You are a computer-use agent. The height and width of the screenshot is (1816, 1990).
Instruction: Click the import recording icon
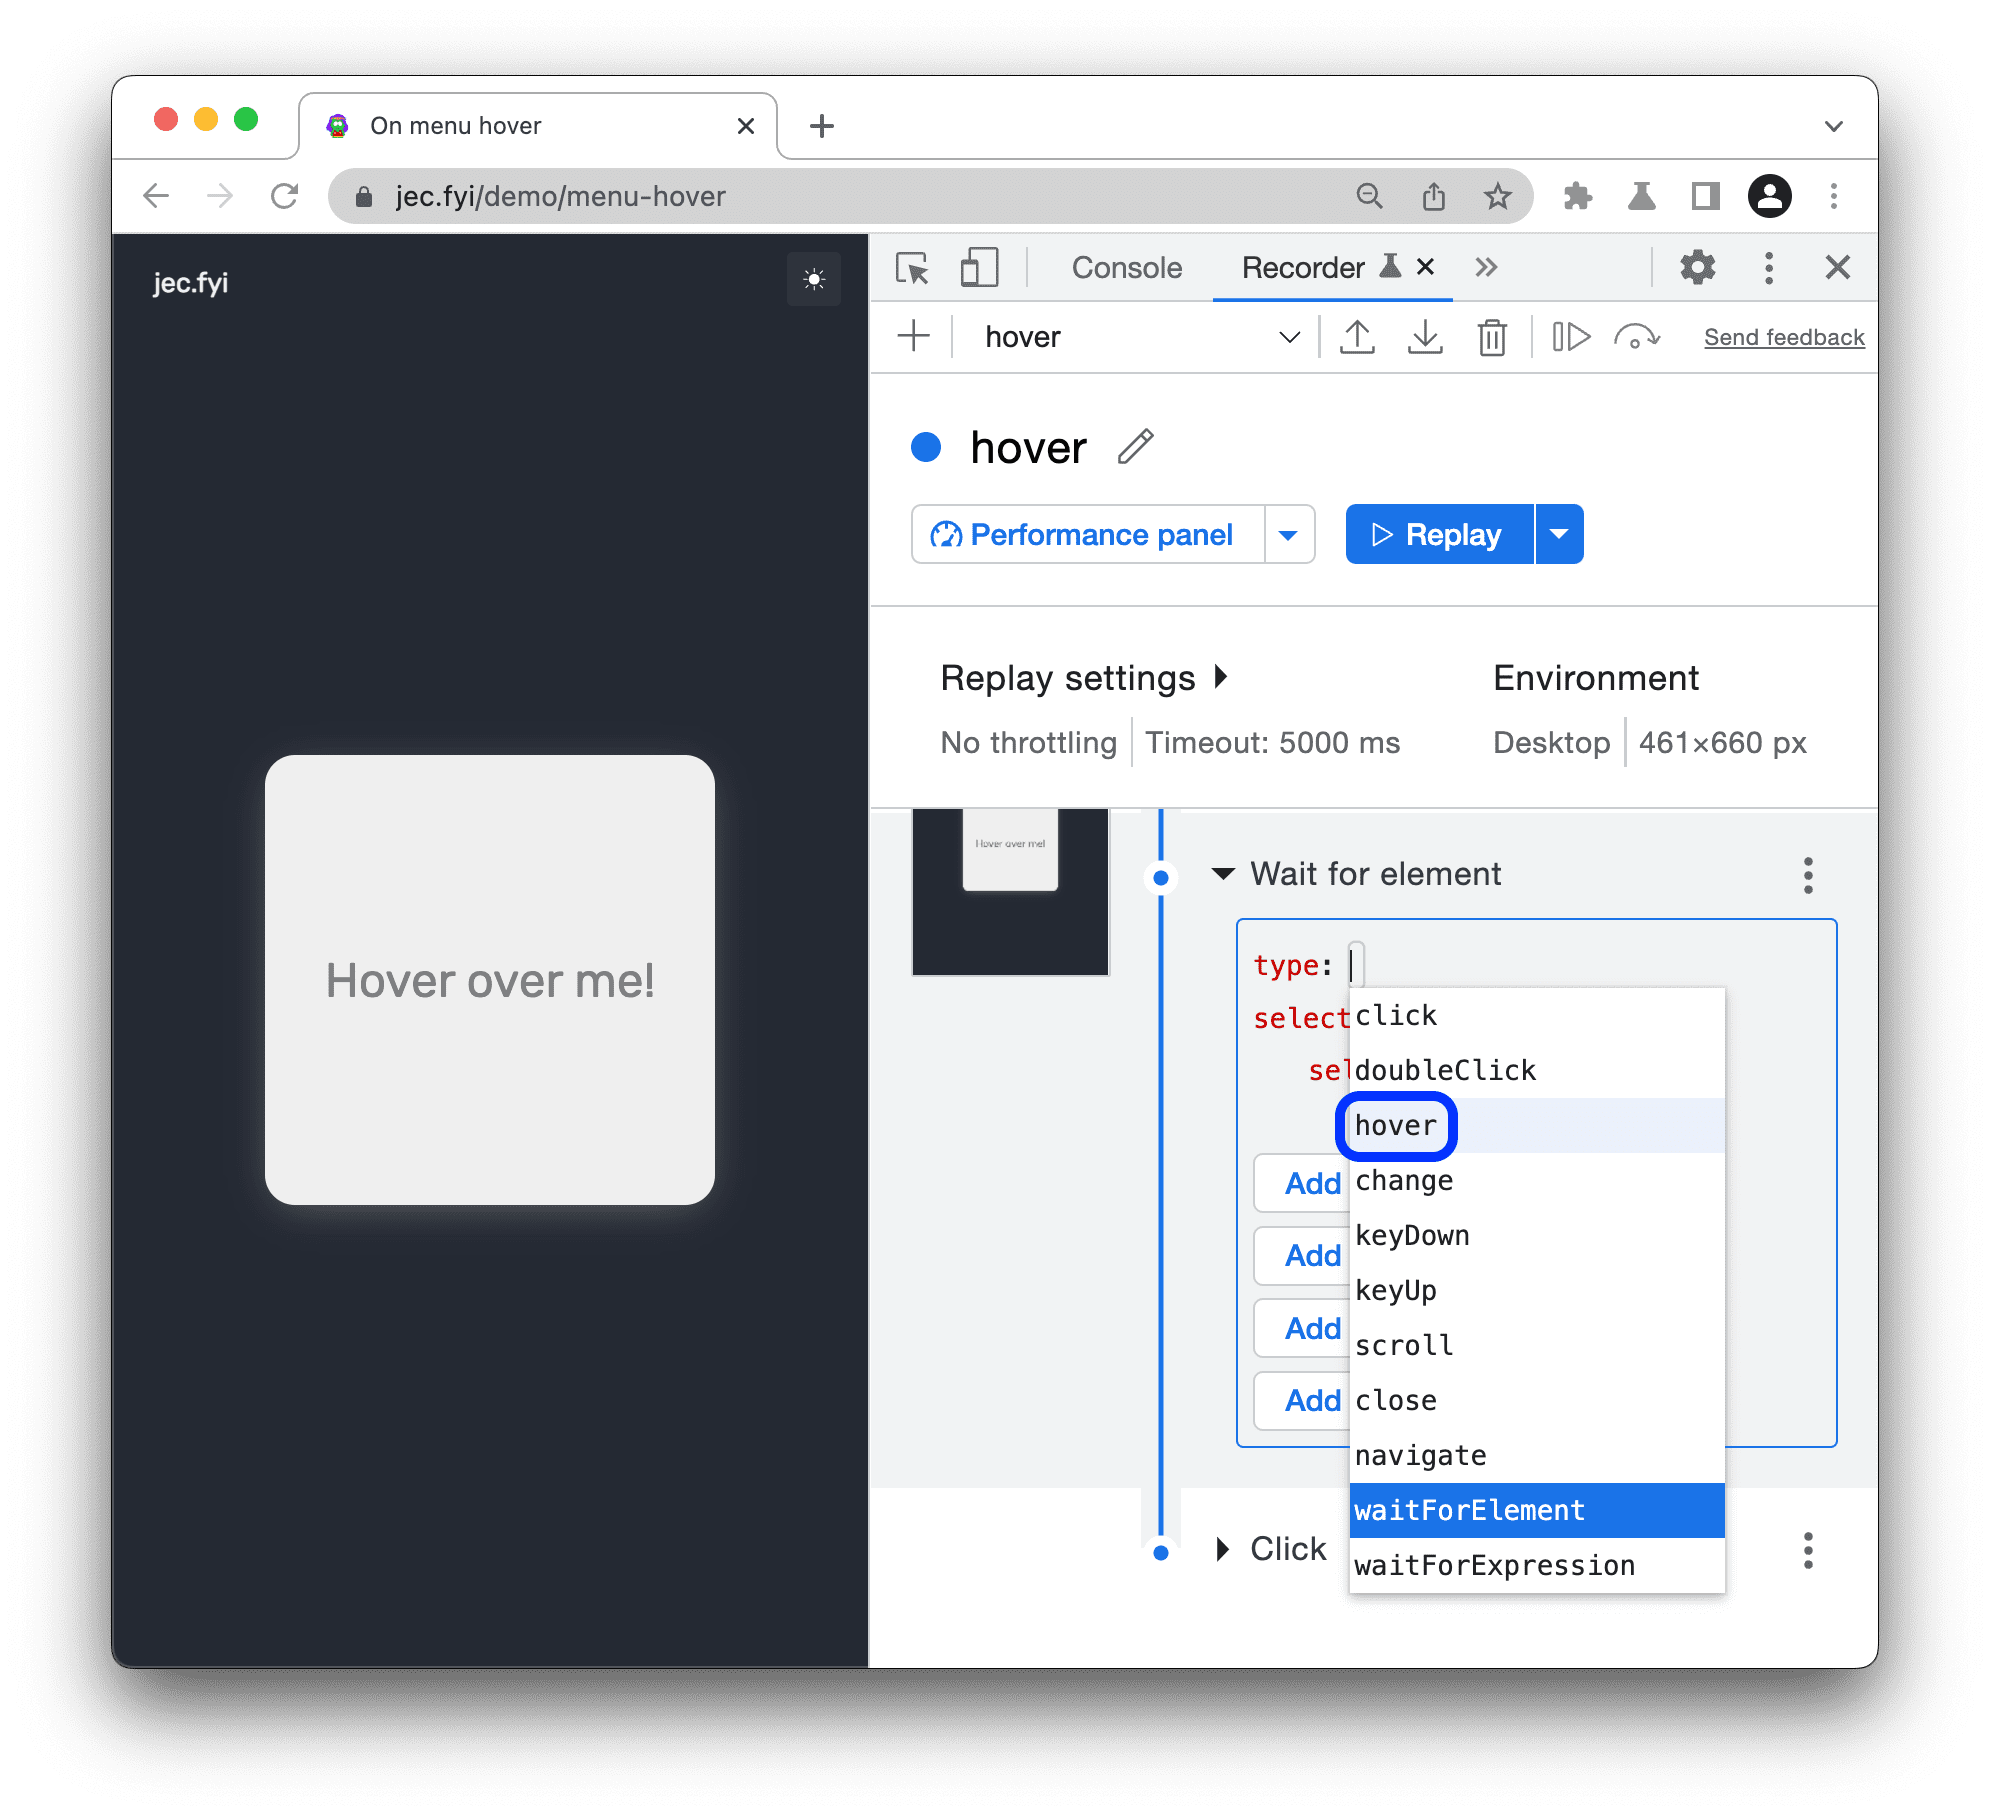click(1421, 336)
